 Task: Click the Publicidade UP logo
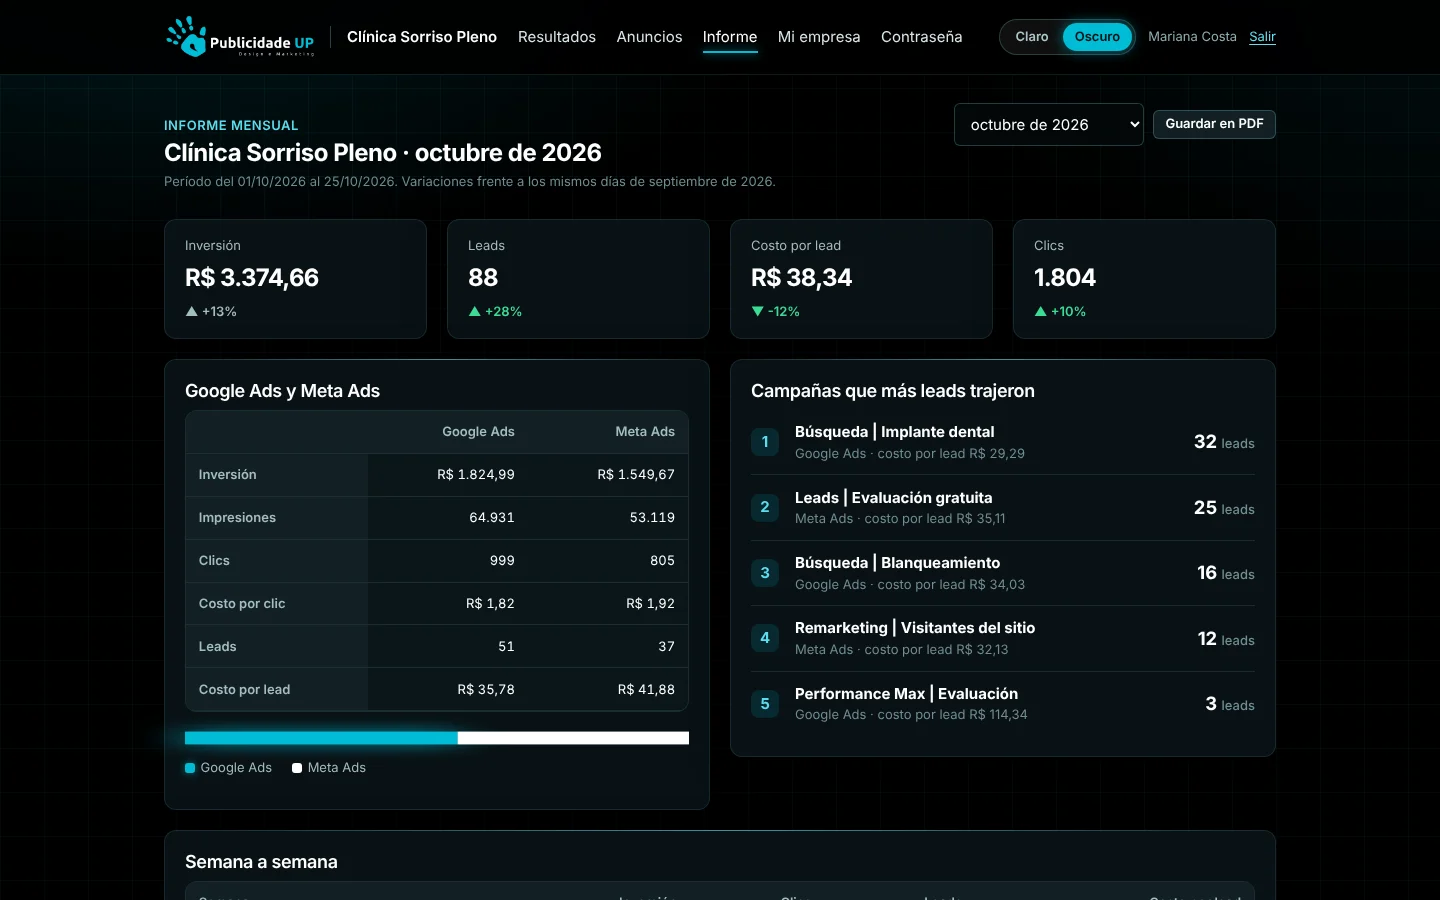[x=240, y=37]
